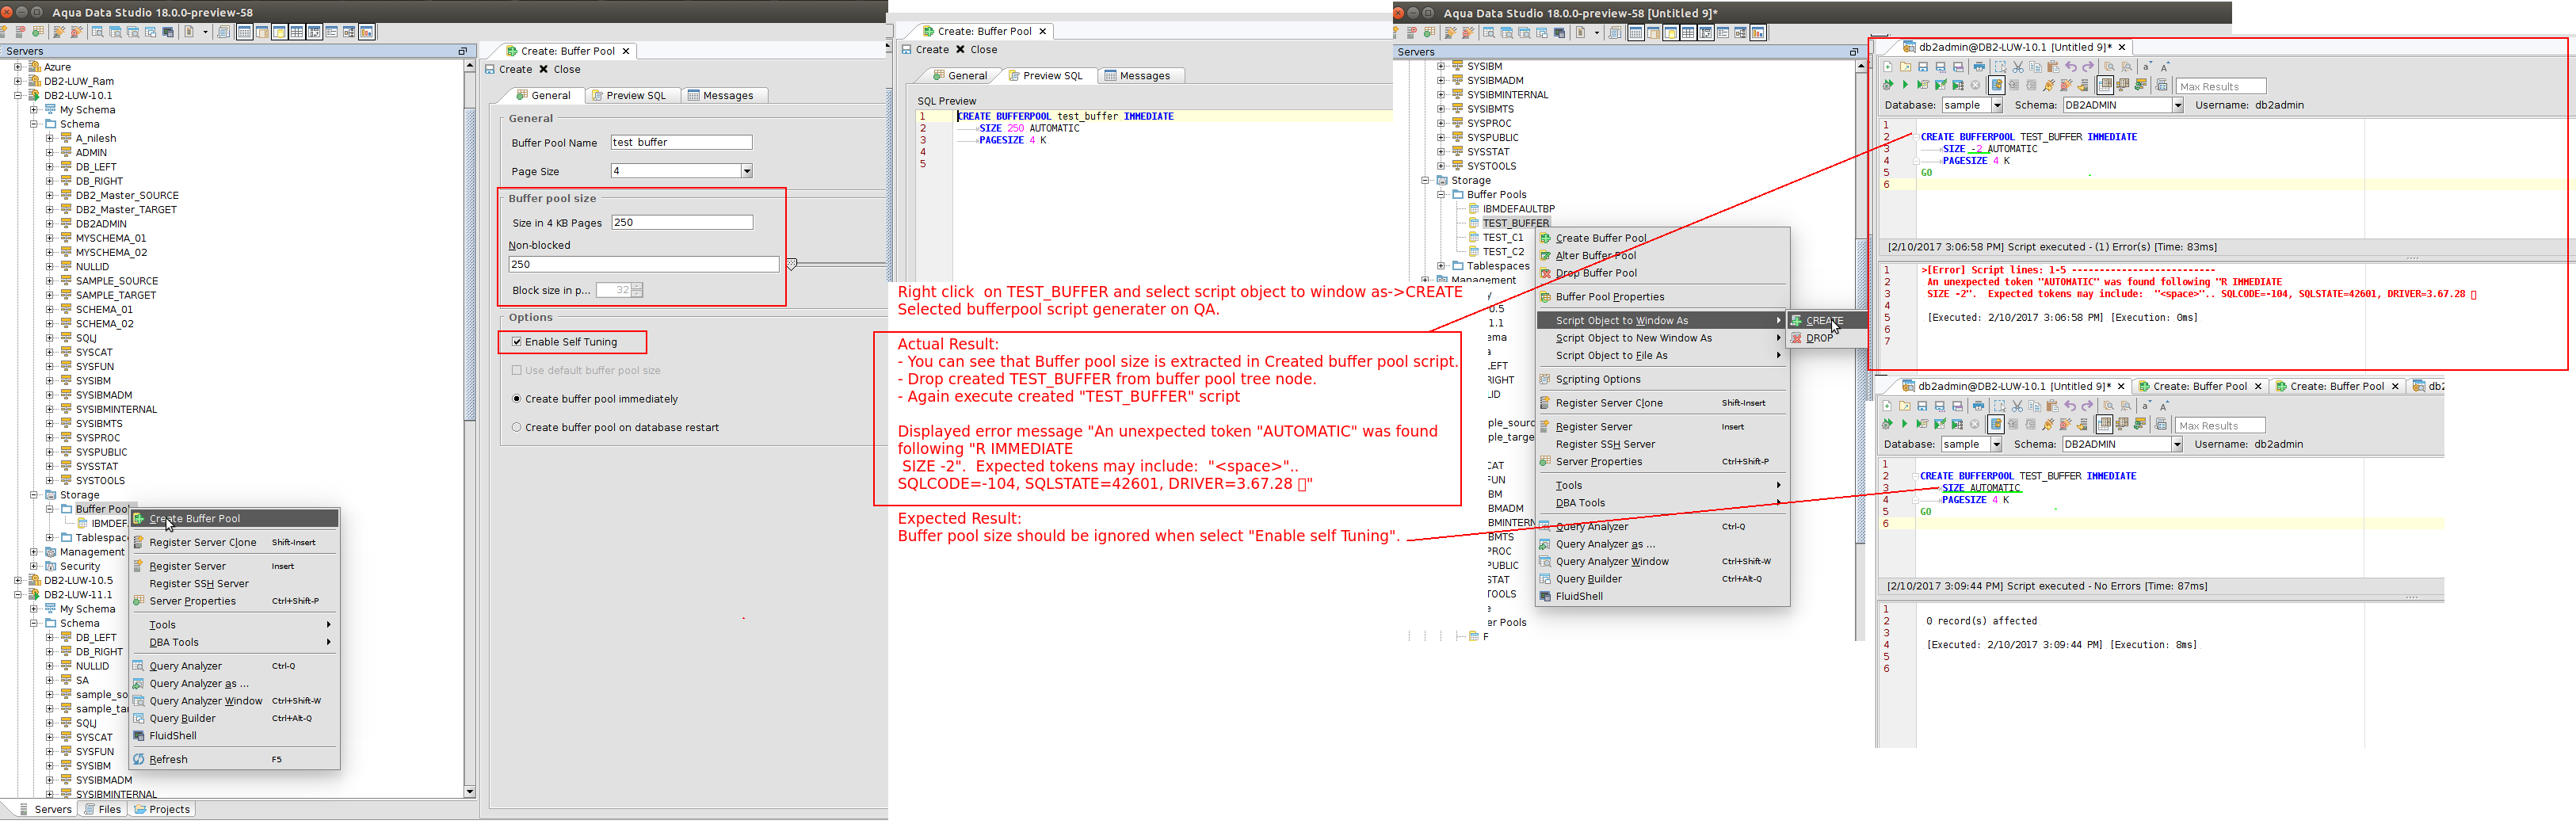Image resolution: width=2576 pixels, height=828 pixels.
Task: Toggle the Enable Self Tuning checkbox
Action: pyautogui.click(x=517, y=342)
